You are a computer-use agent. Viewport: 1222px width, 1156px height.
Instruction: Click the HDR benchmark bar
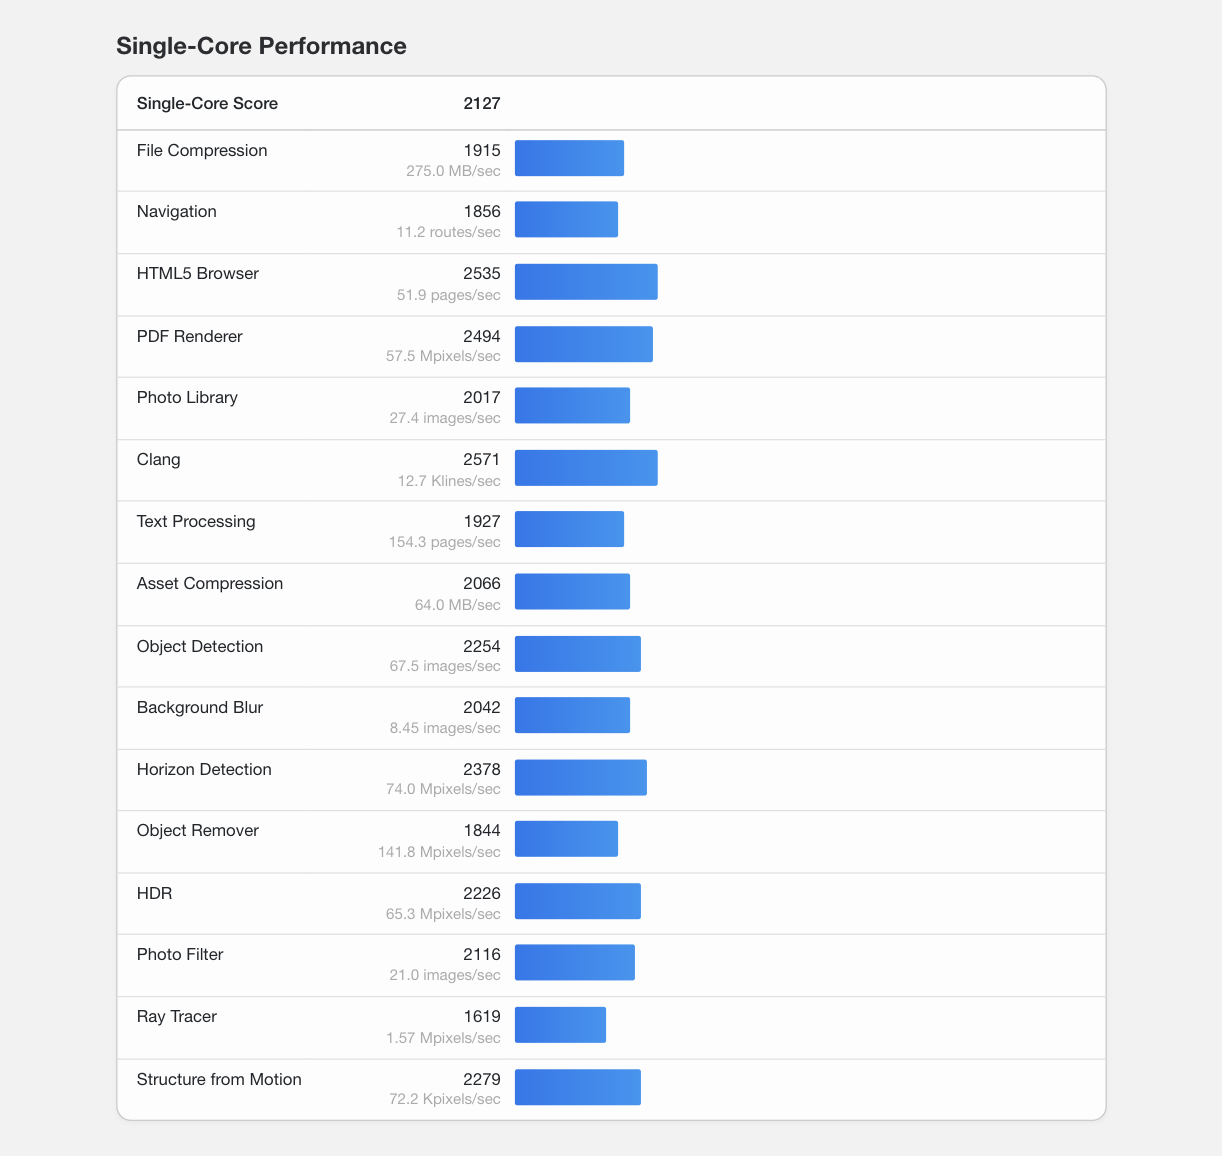point(578,901)
